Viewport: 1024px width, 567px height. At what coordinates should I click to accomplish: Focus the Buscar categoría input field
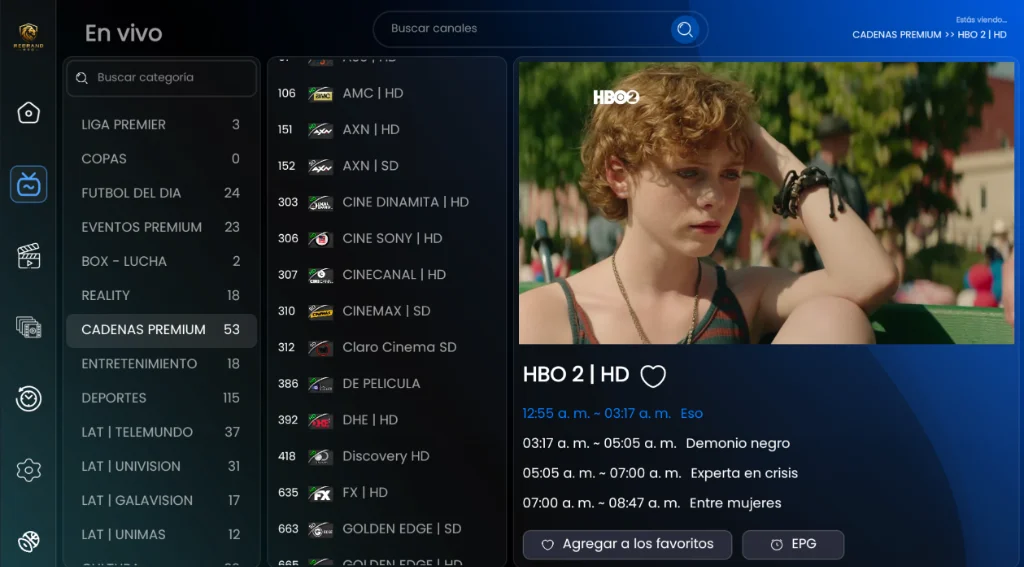pyautogui.click(x=161, y=78)
